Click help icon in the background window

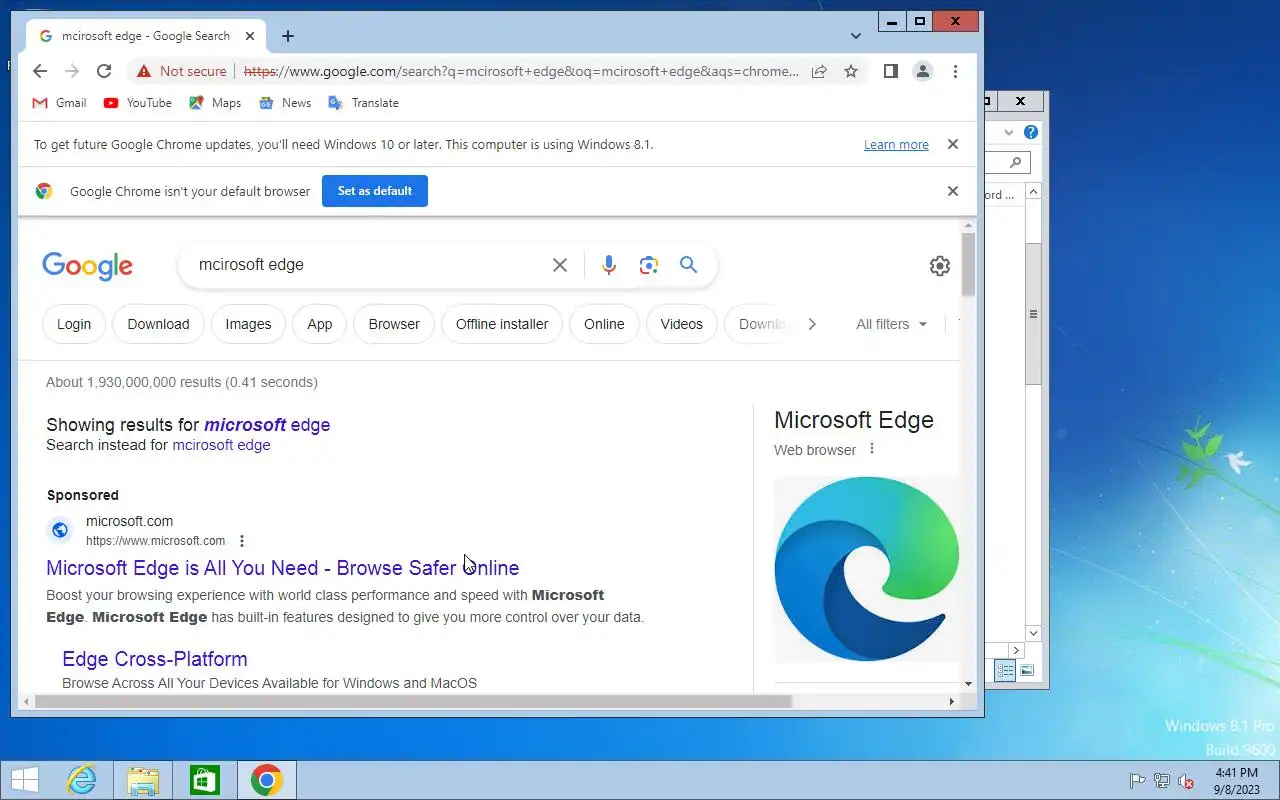coord(1031,132)
